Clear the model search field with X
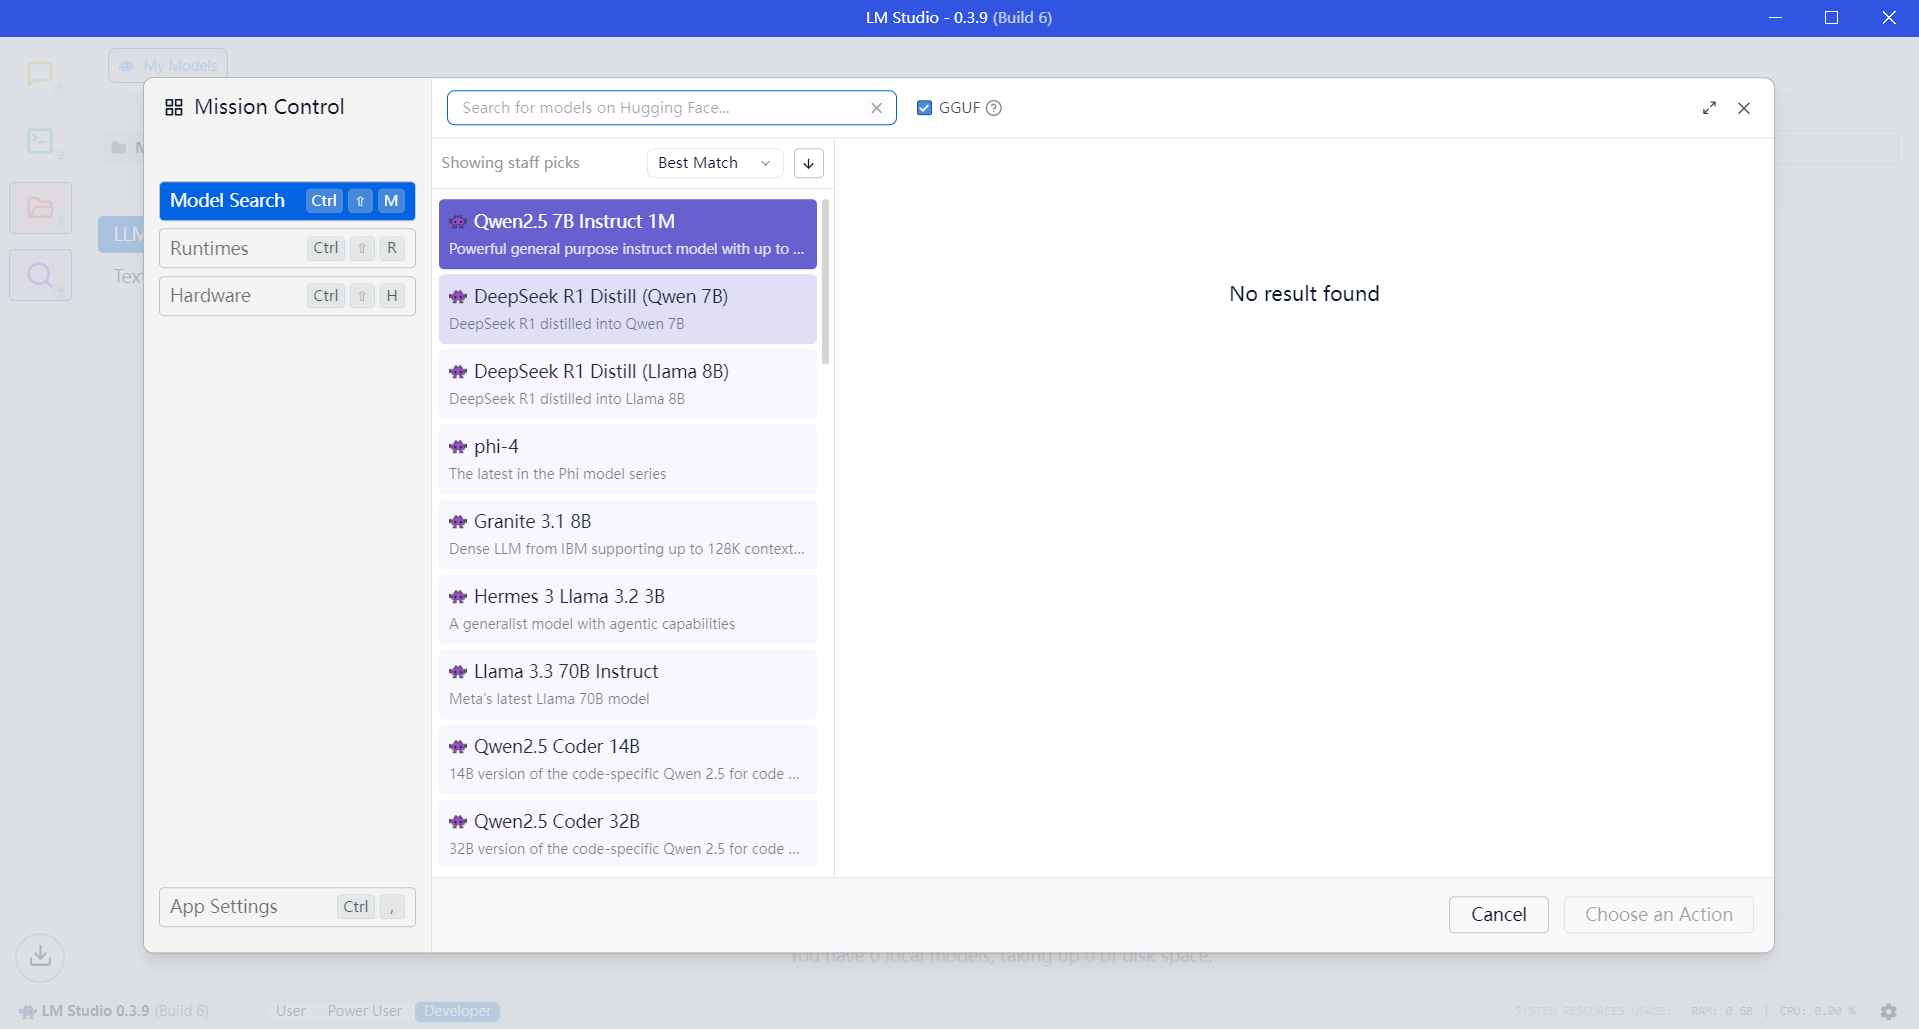 [x=876, y=108]
